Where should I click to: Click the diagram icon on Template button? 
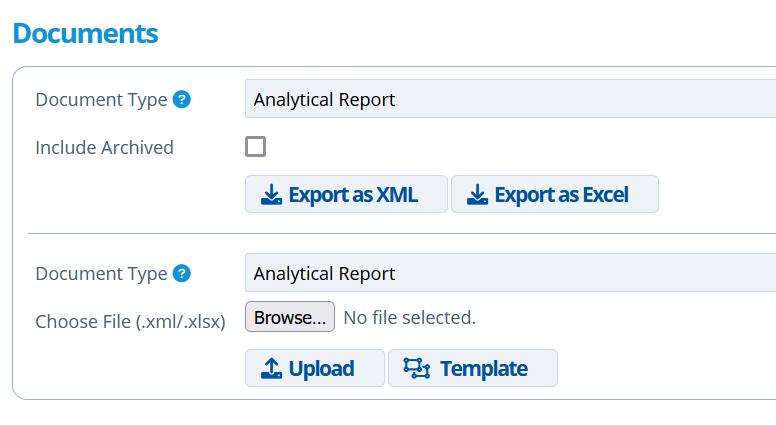(x=417, y=369)
